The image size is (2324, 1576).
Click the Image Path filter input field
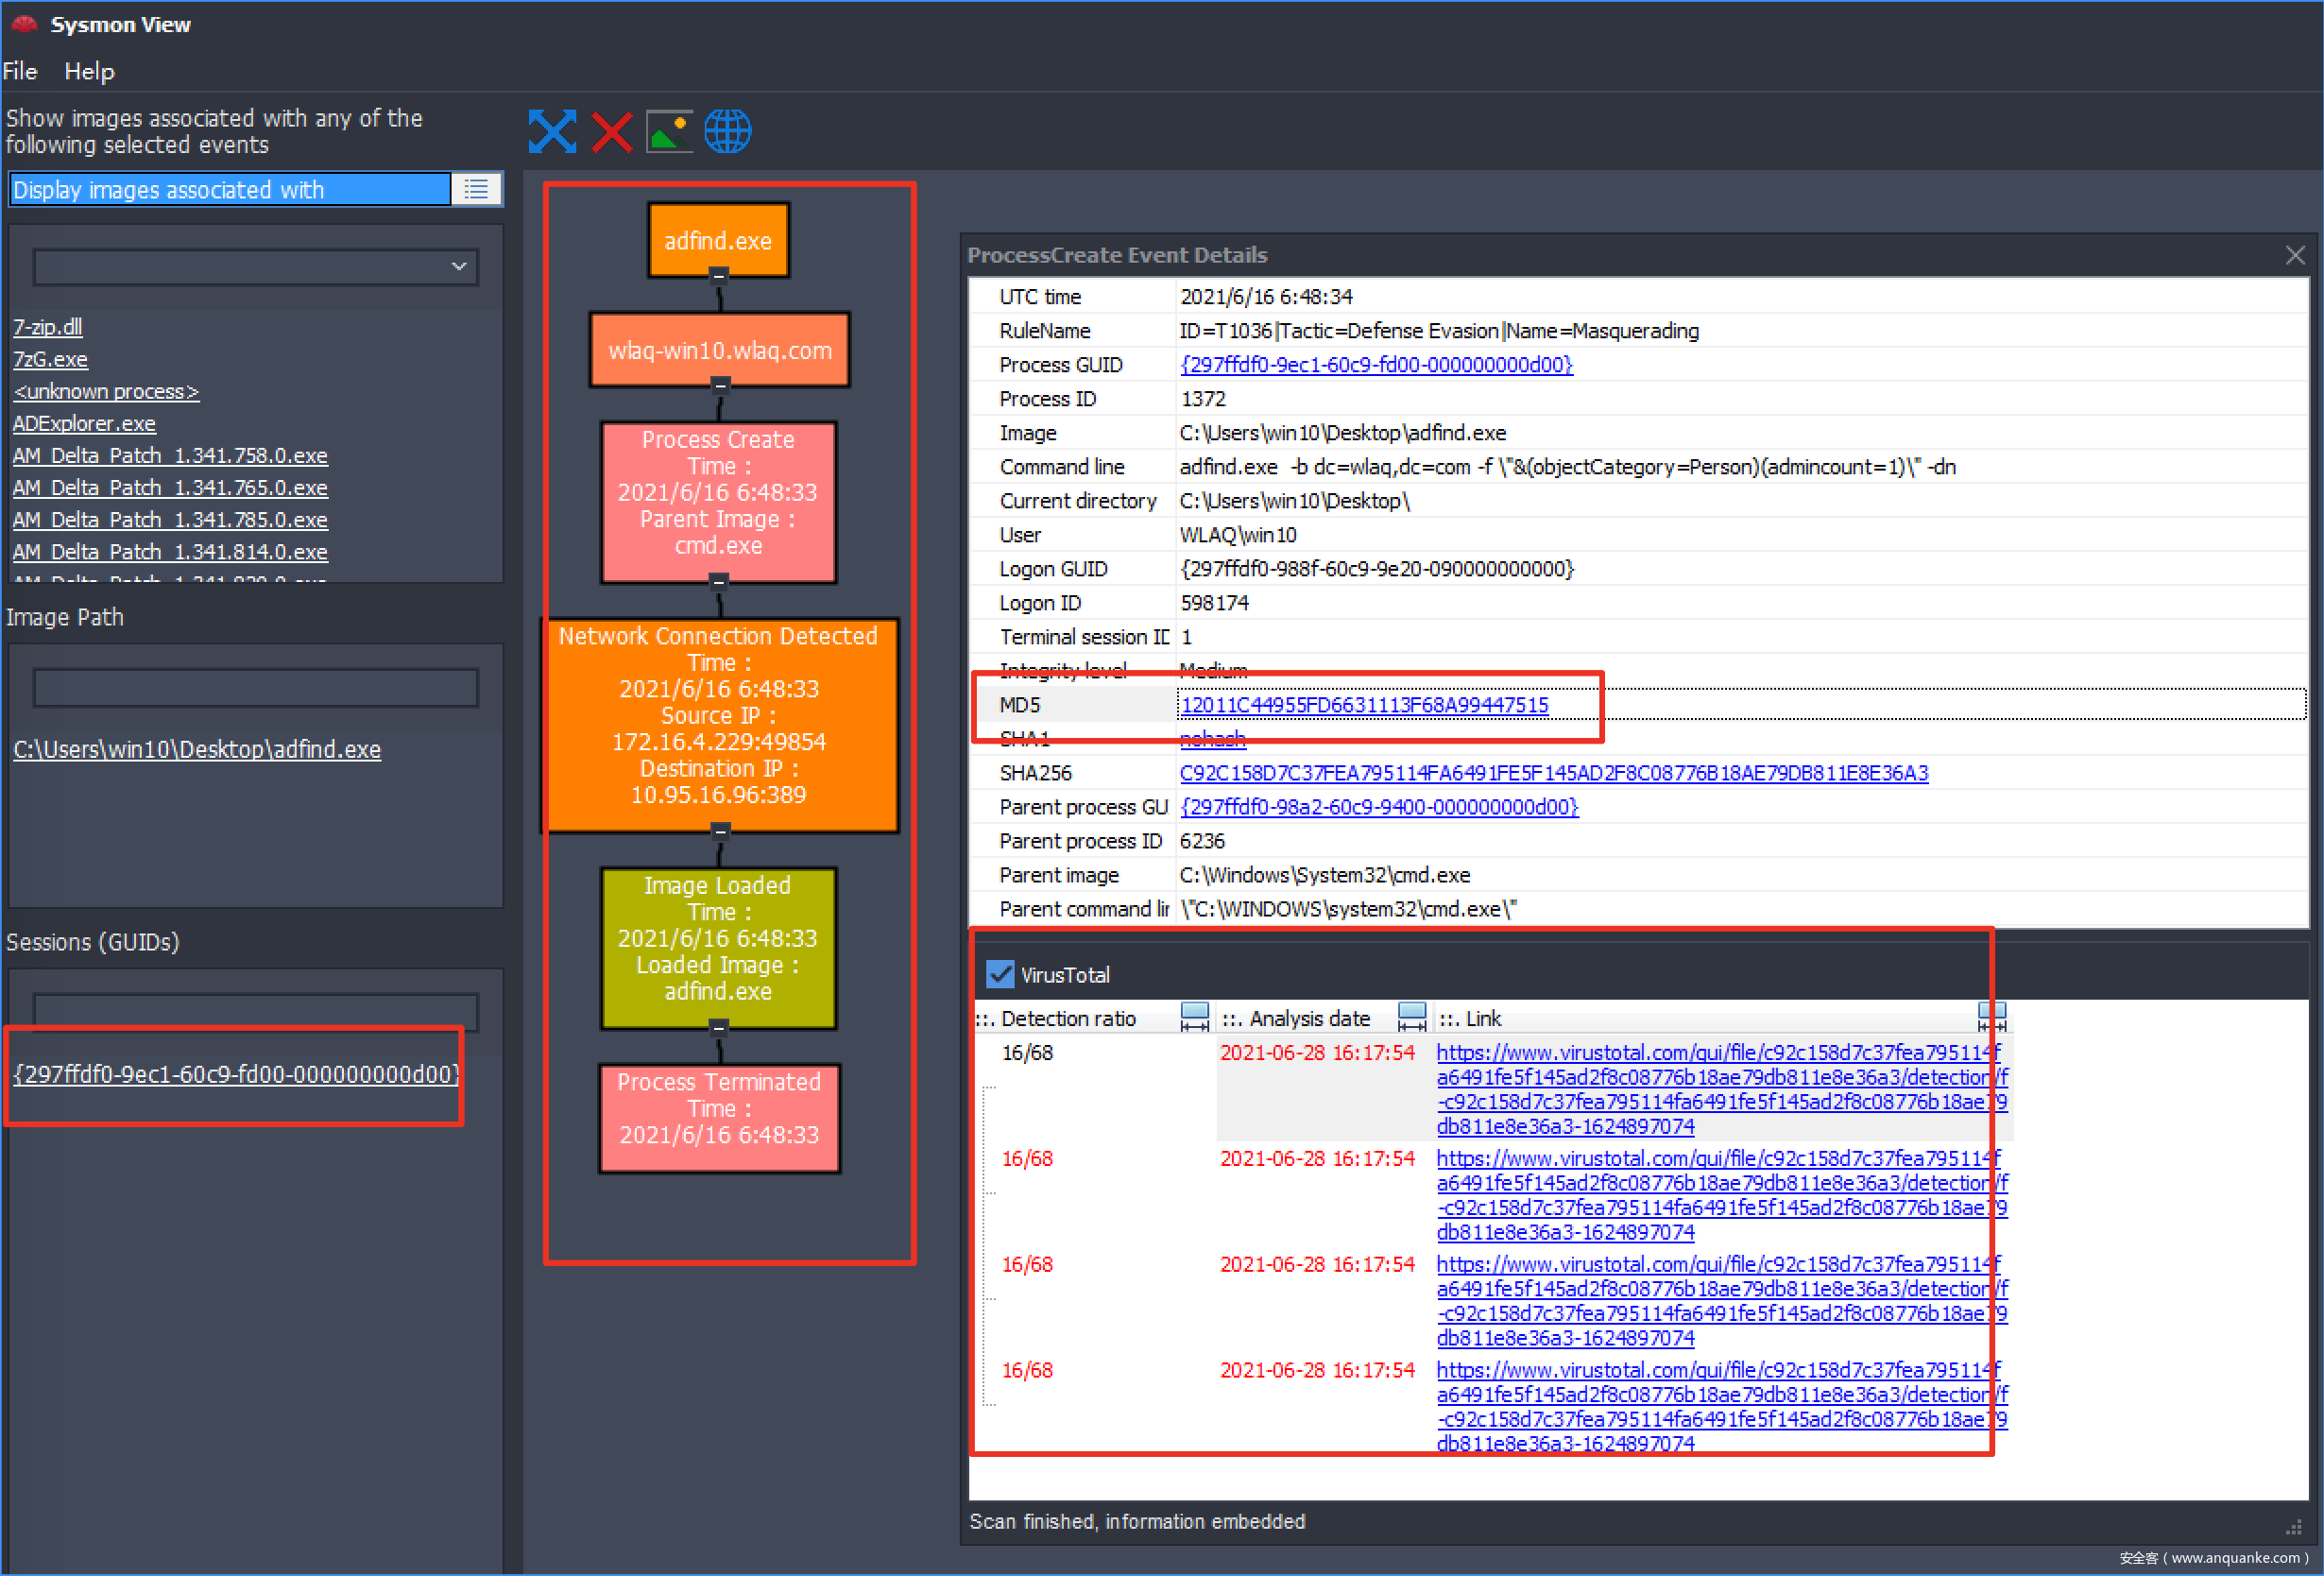pyautogui.click(x=256, y=688)
